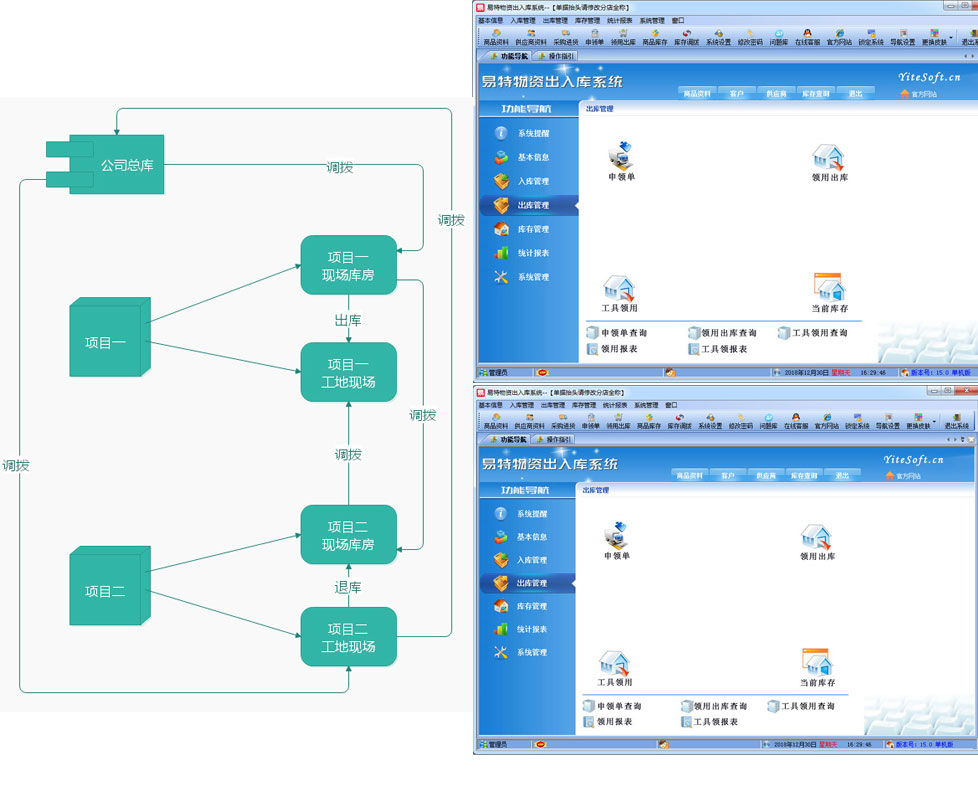
Task: Select 系统提醒 in the lower window sidebar
Action: click(x=531, y=514)
